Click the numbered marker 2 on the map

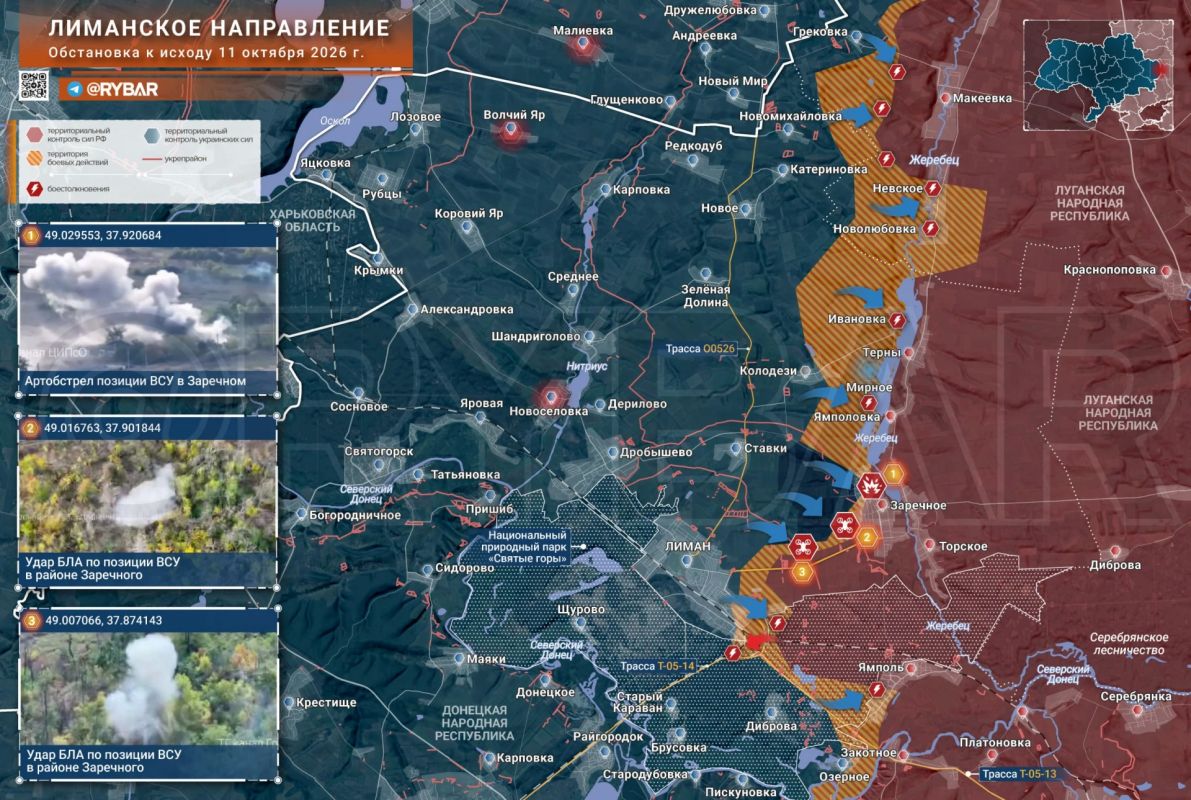[x=867, y=537]
